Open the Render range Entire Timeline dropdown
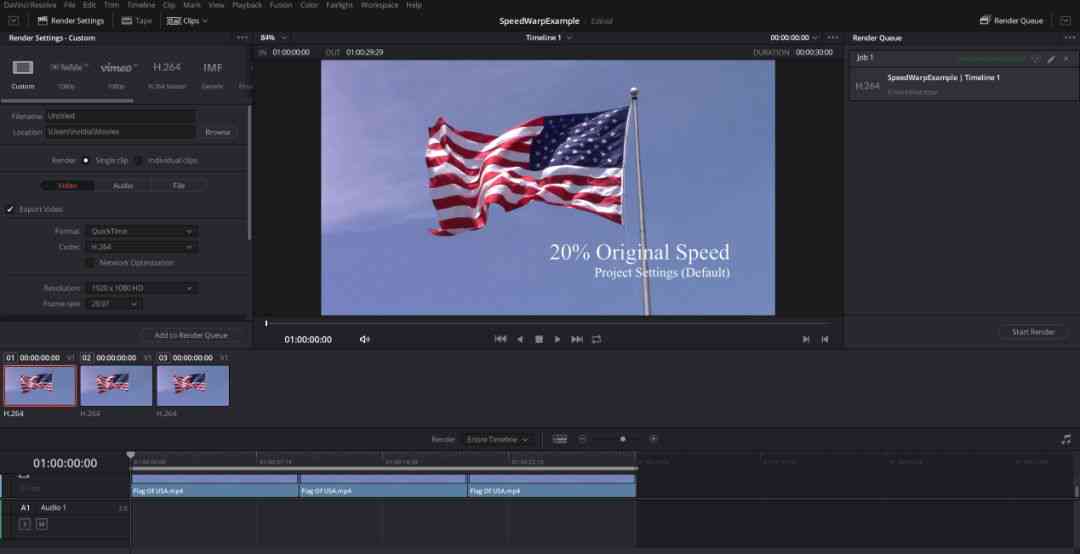Viewport: 1080px width, 554px height. (x=497, y=440)
